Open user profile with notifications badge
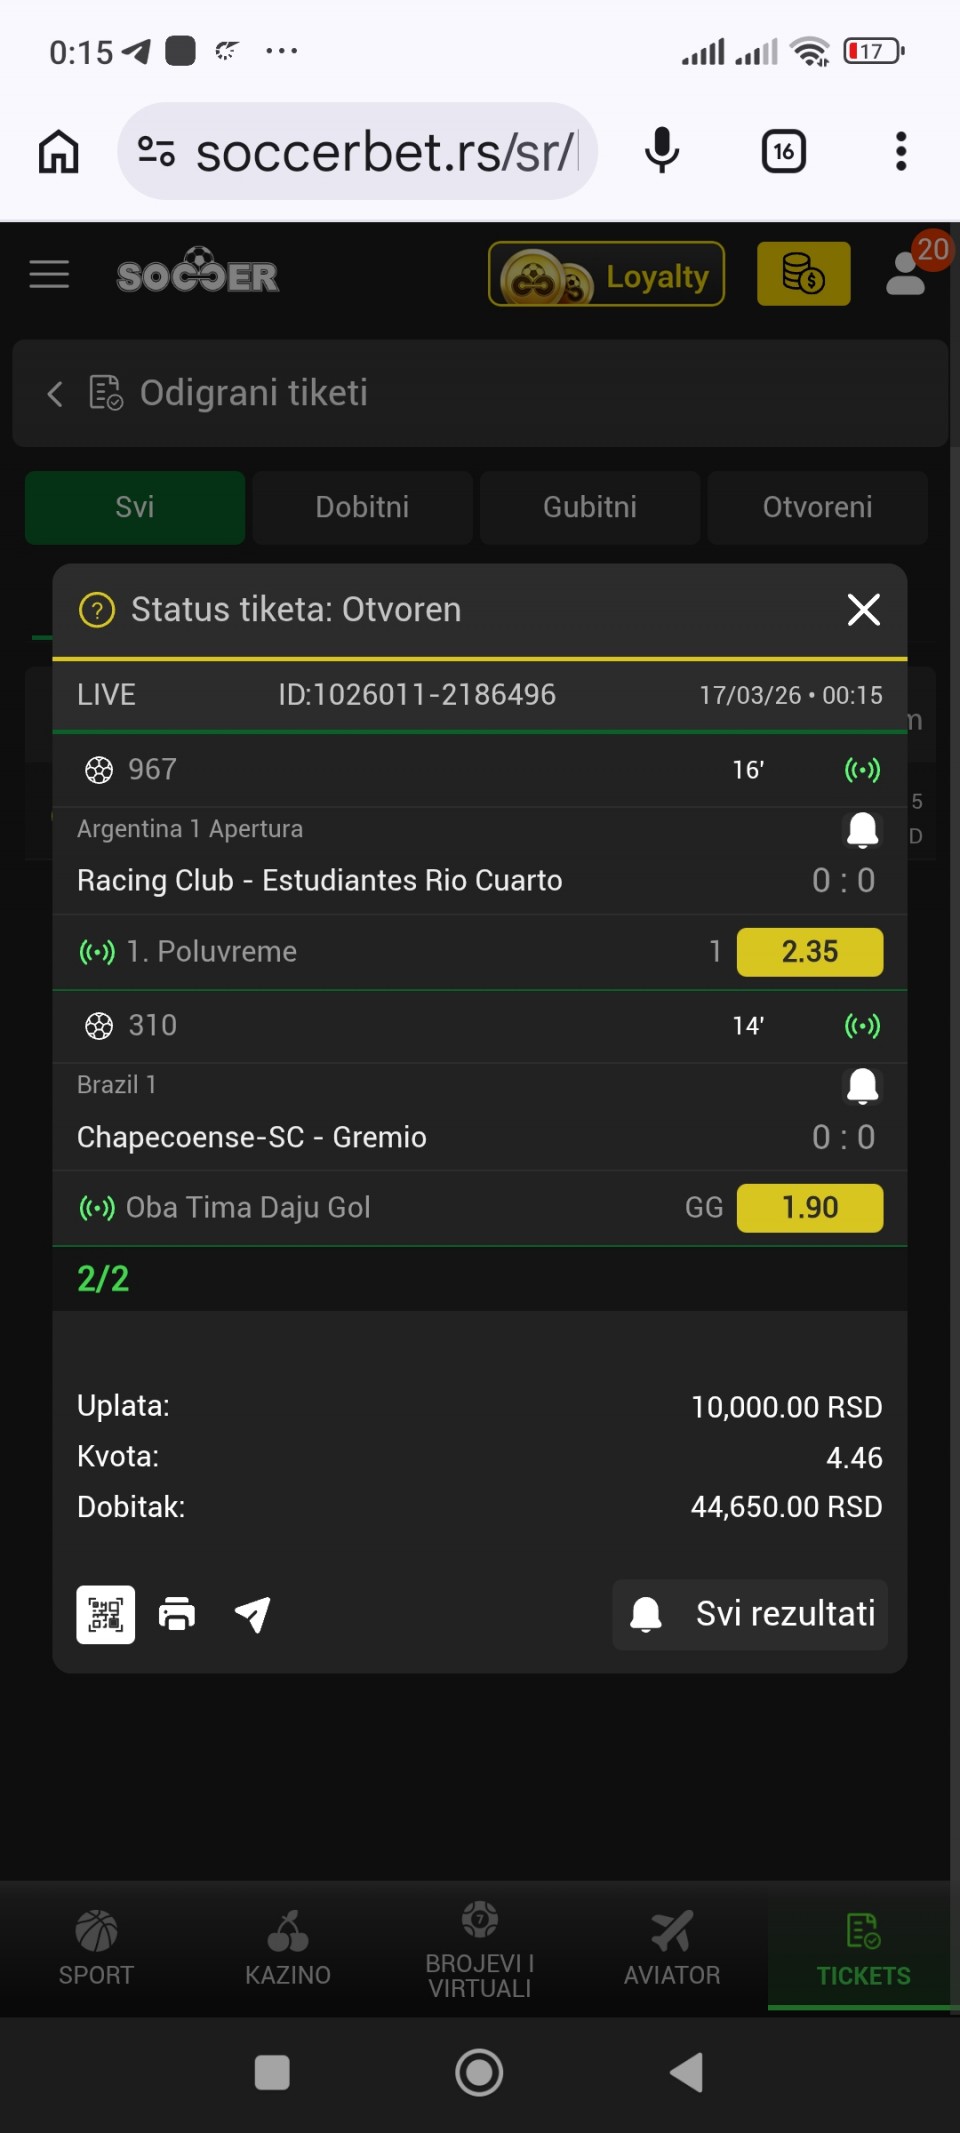The height and width of the screenshot is (2133, 960). 907,274
